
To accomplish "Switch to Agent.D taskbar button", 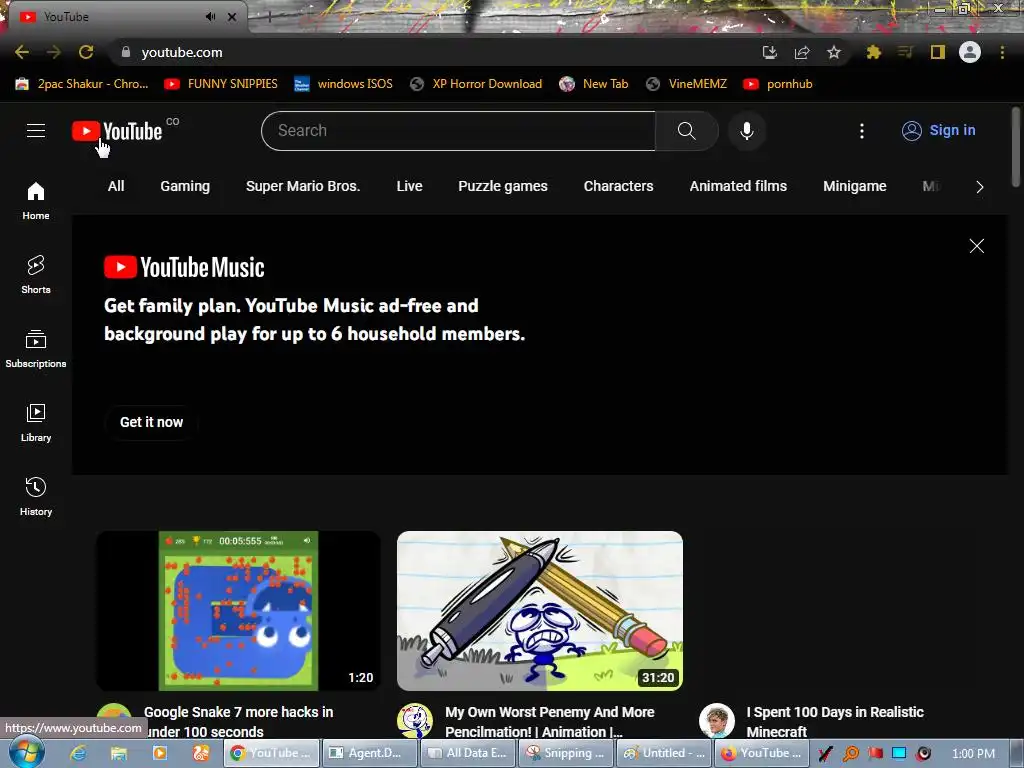I will pos(370,753).
